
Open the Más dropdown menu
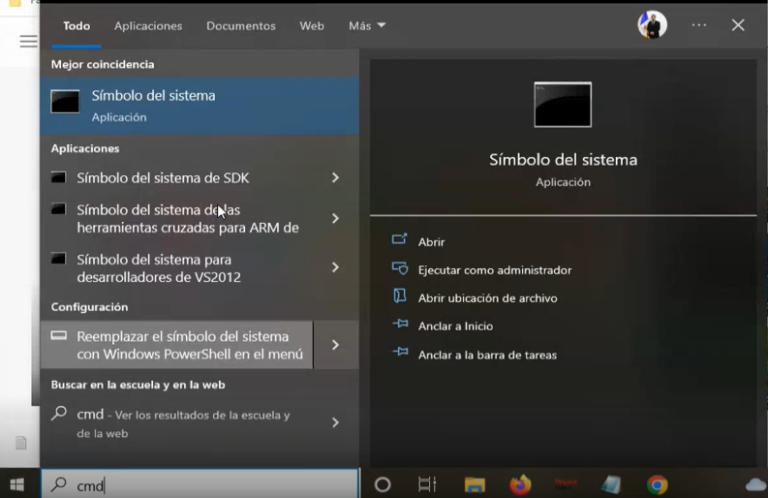(x=367, y=26)
